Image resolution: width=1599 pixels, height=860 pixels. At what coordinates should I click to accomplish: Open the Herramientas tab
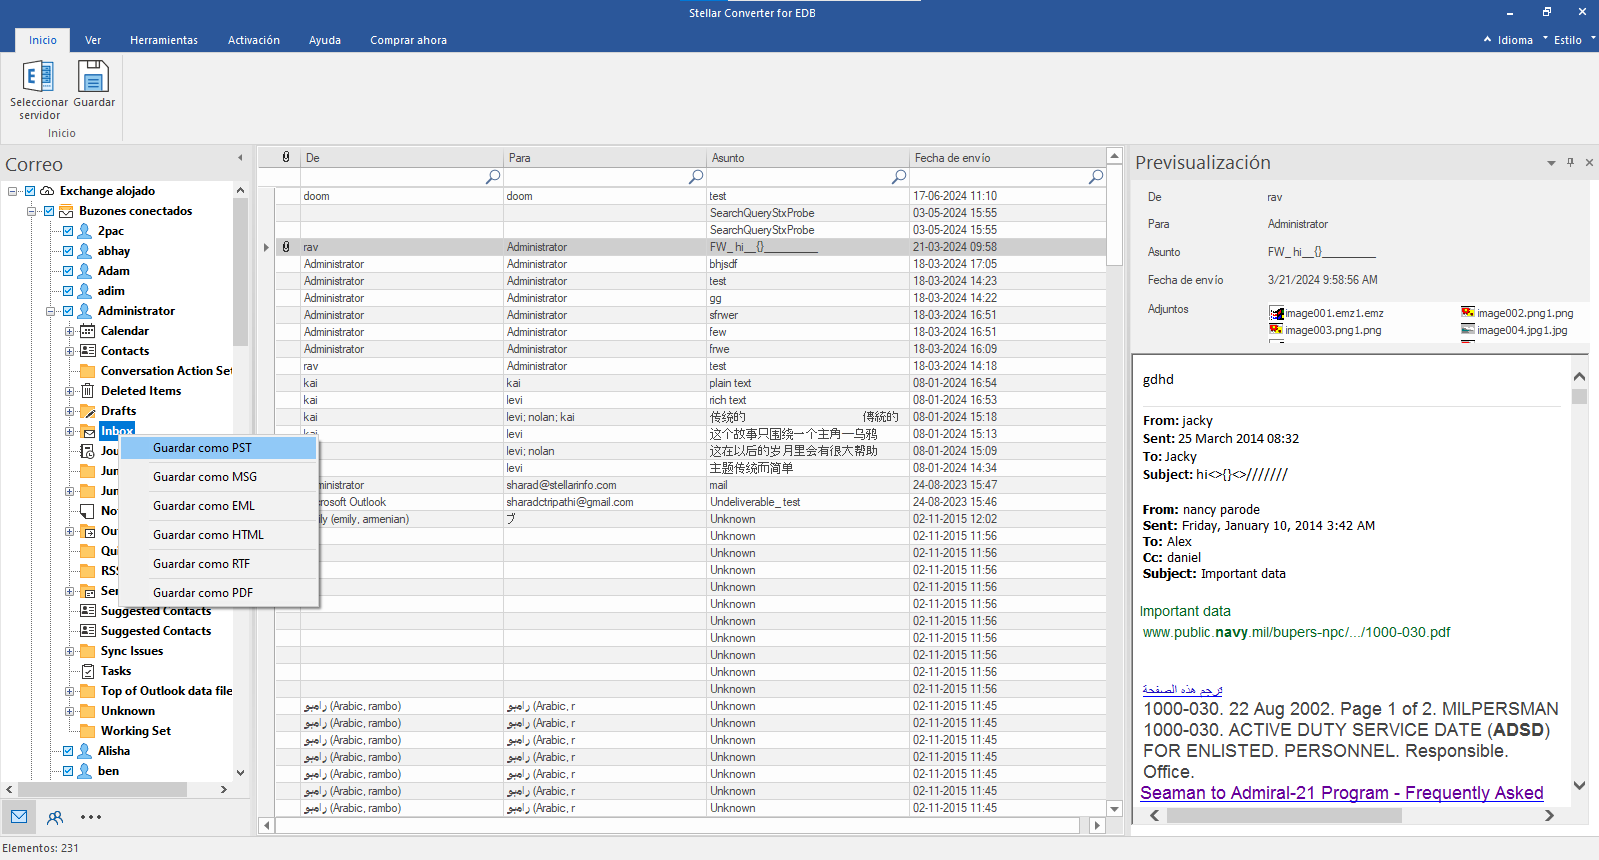point(164,40)
